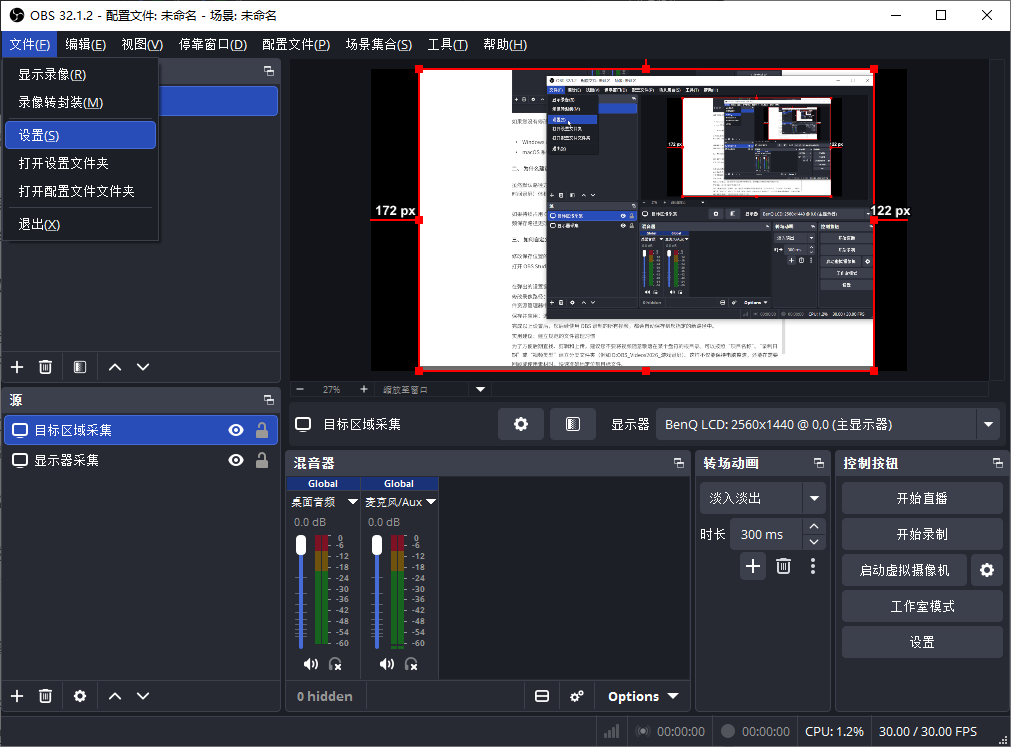1011x747 pixels.
Task: Open transition properties three-dot menu
Action: point(812,567)
